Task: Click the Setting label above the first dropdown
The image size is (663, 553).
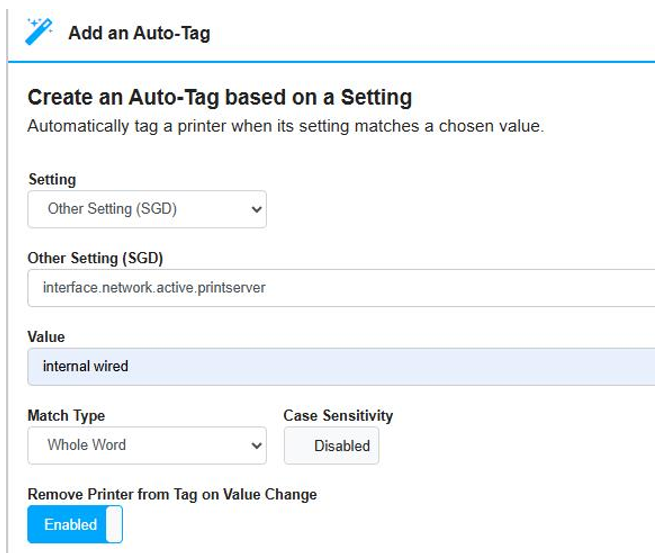Action: (x=52, y=179)
